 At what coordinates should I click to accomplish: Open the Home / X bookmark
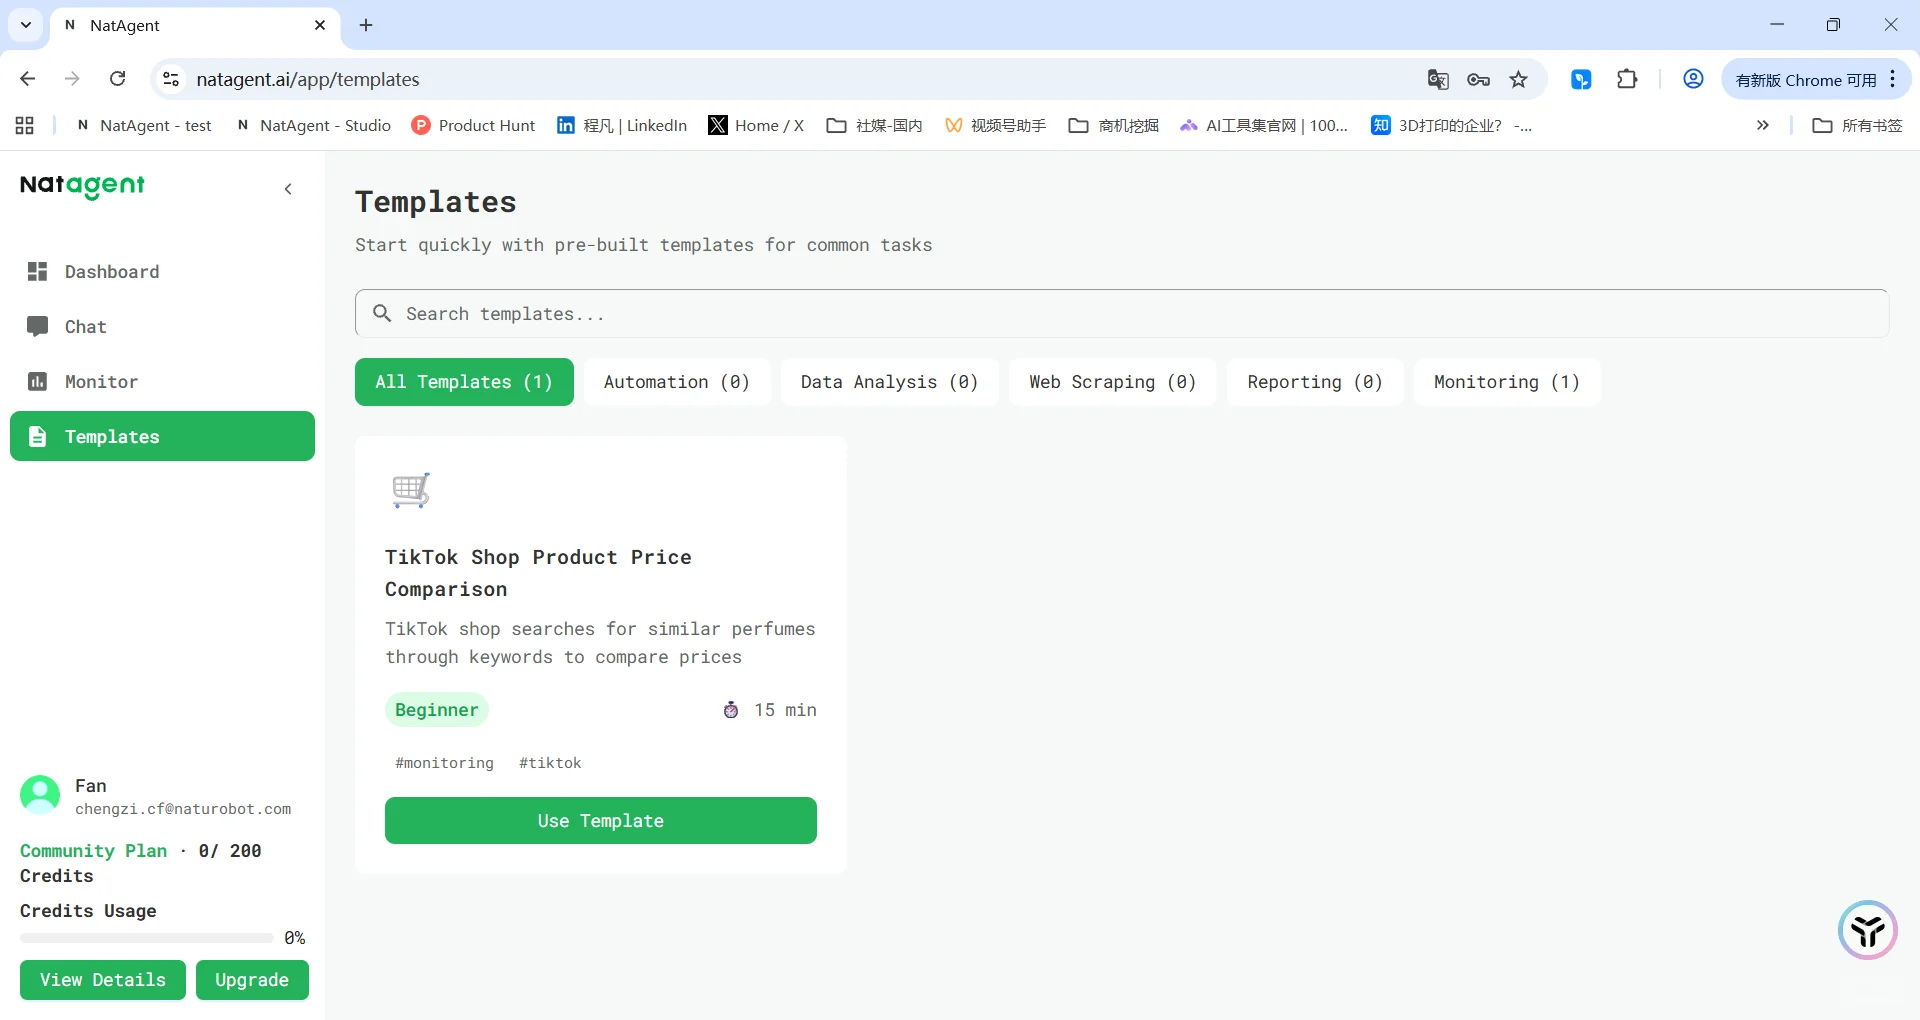(756, 125)
